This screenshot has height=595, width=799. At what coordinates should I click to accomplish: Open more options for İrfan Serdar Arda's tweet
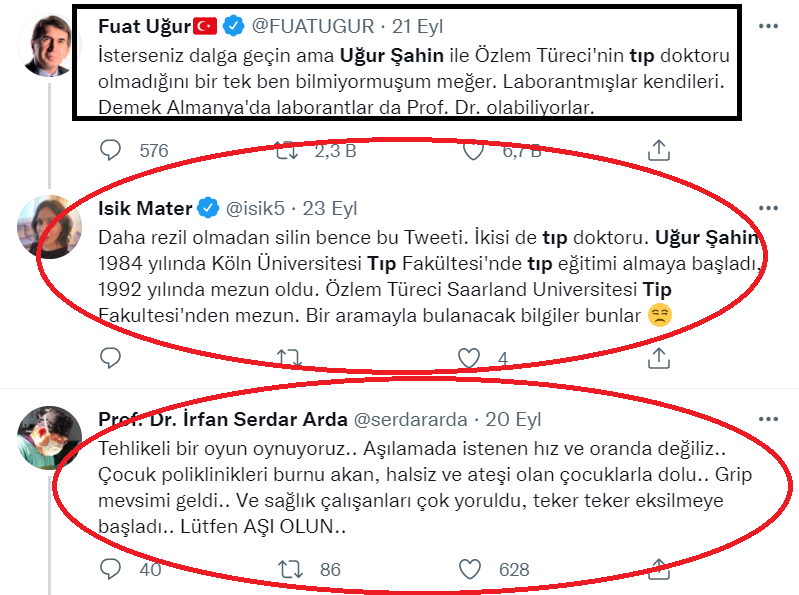[x=767, y=418]
